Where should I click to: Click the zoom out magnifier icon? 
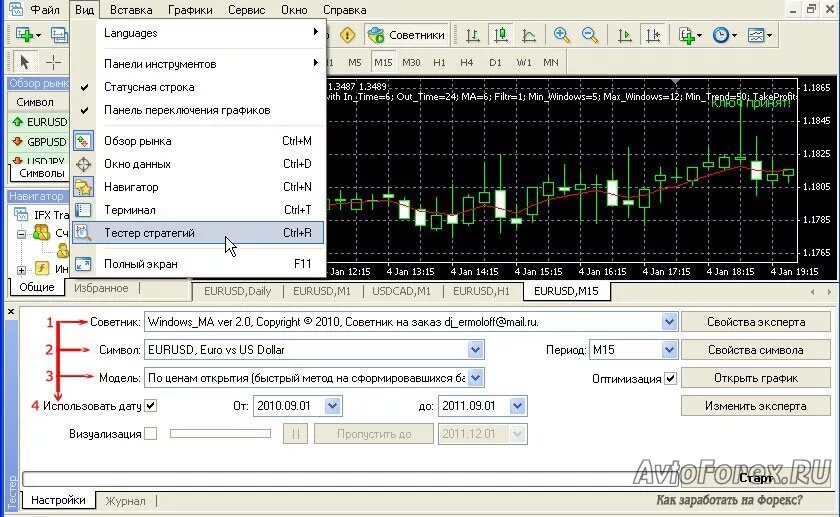590,35
